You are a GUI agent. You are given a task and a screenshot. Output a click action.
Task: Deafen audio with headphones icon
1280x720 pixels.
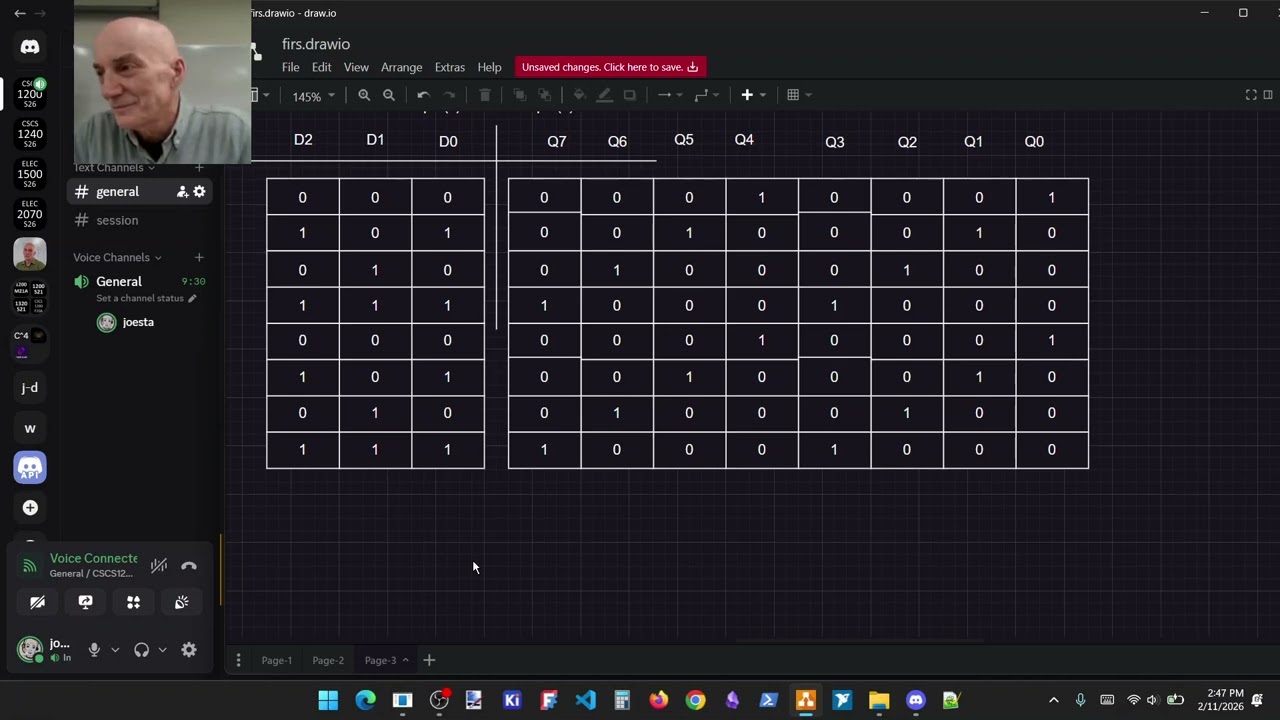coord(141,650)
